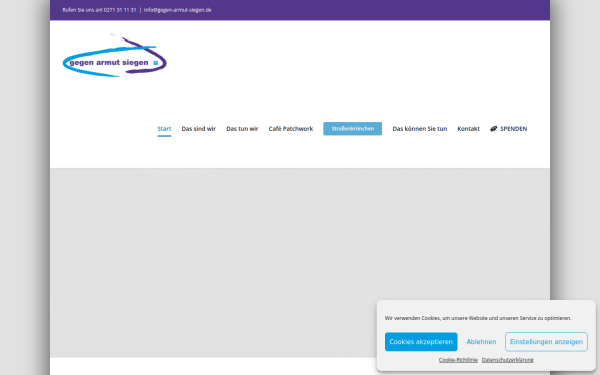Click the SPENDEN menu text

pos(514,129)
